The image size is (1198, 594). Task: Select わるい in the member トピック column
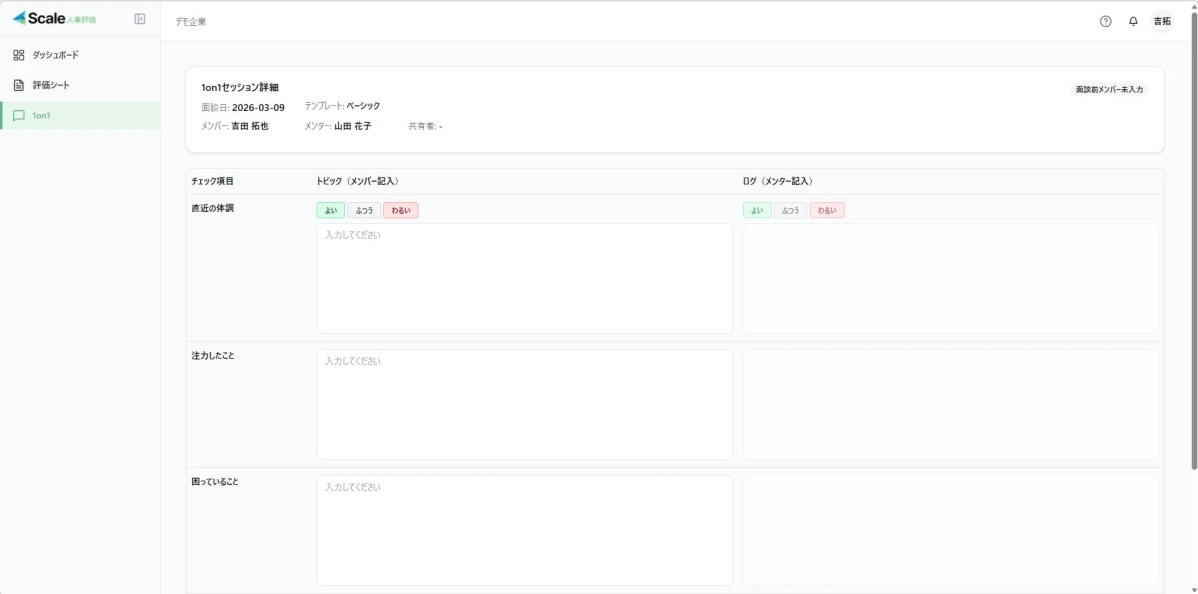point(400,211)
